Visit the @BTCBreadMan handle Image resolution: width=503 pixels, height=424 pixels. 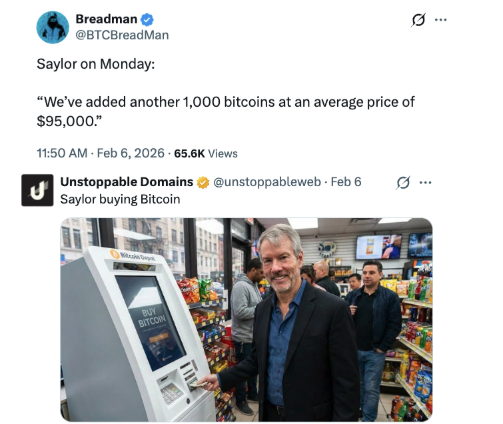click(122, 35)
